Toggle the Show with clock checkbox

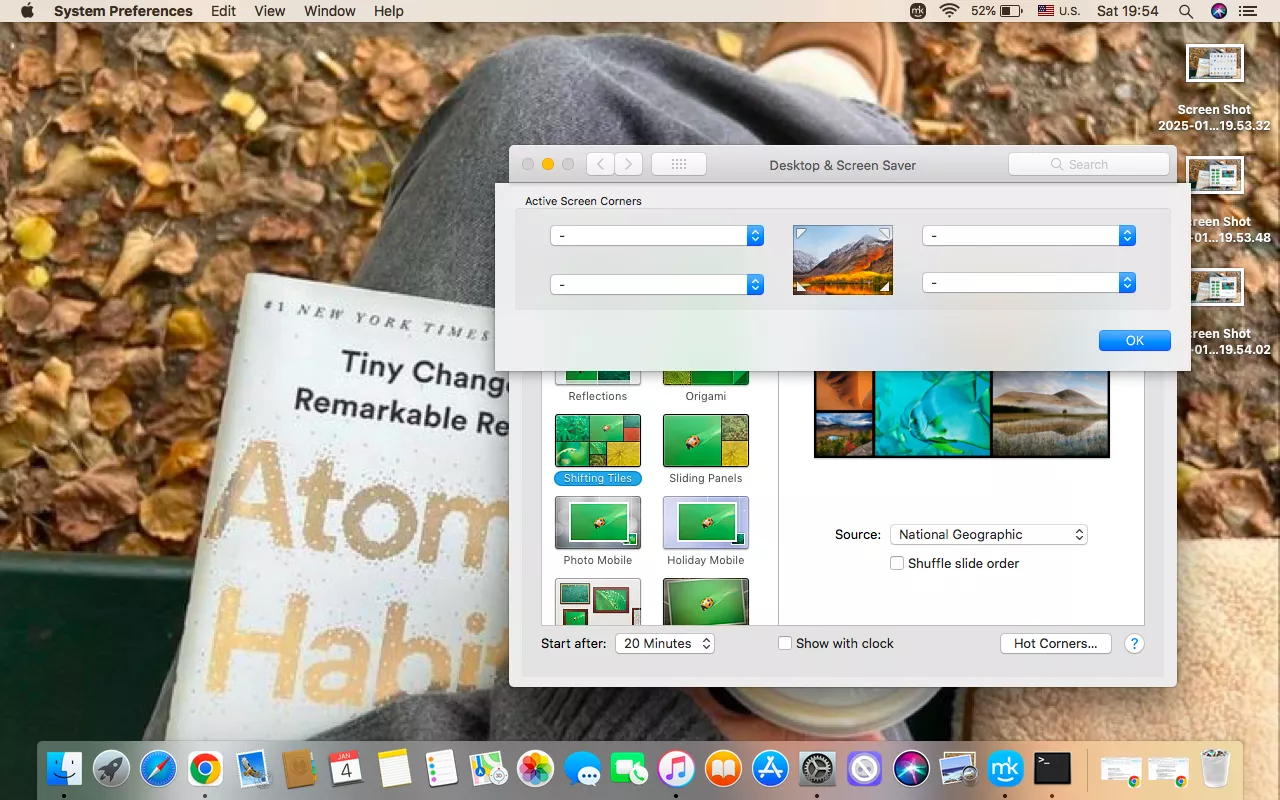point(785,644)
